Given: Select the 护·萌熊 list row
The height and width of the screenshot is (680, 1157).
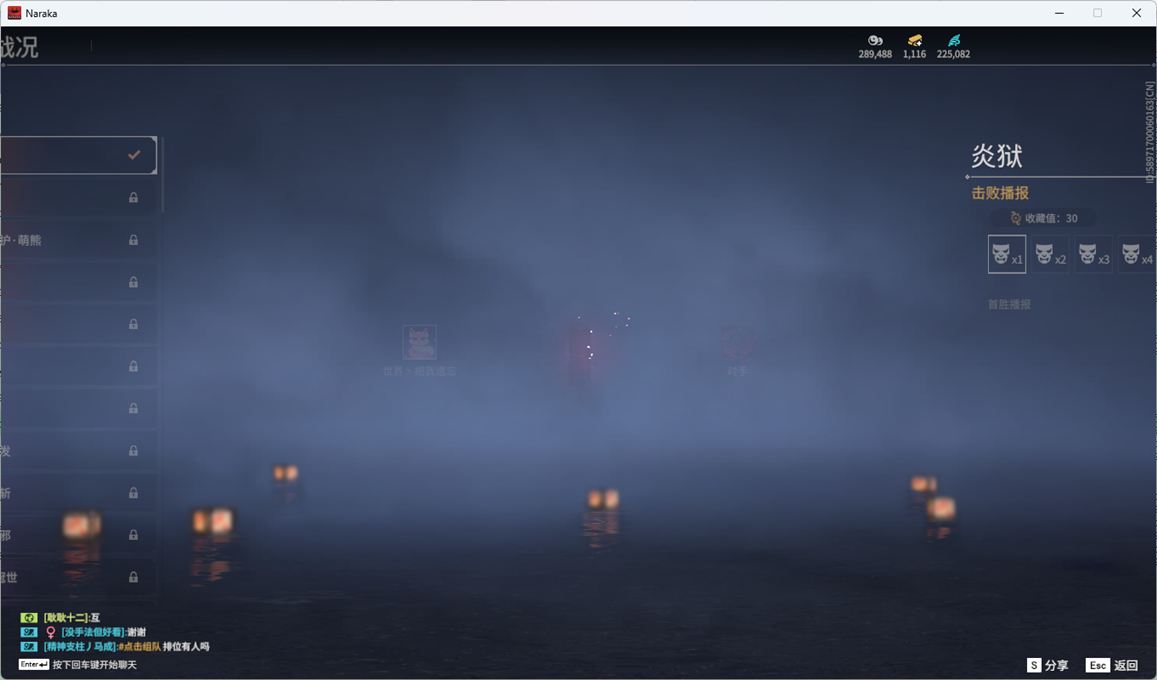Looking at the screenshot, I should pos(77,240).
